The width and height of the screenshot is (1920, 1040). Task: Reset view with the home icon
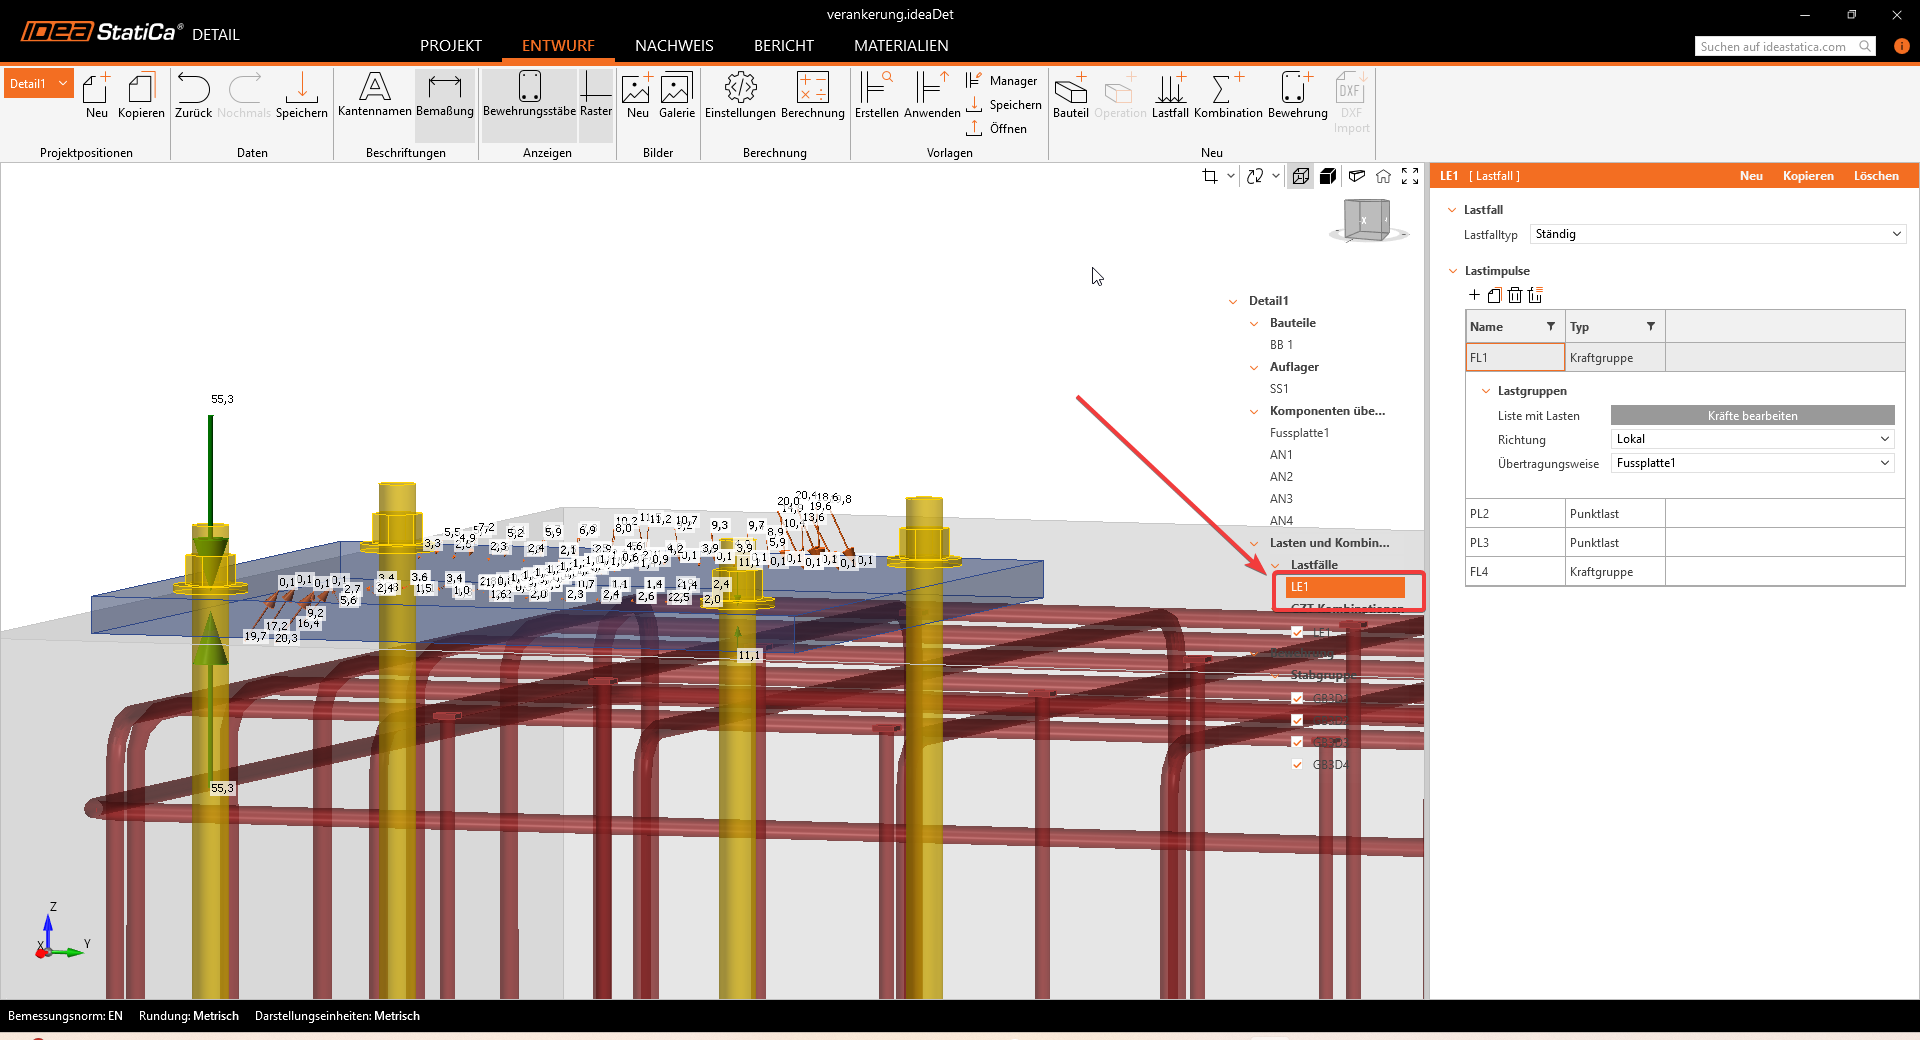coord(1383,176)
